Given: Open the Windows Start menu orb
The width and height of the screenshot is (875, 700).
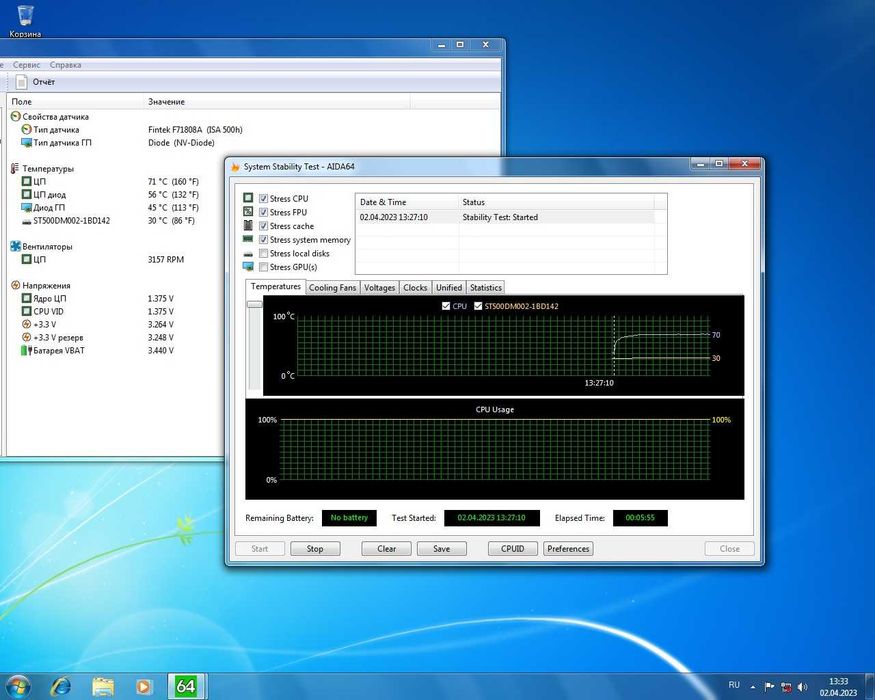Looking at the screenshot, I should click(17, 686).
